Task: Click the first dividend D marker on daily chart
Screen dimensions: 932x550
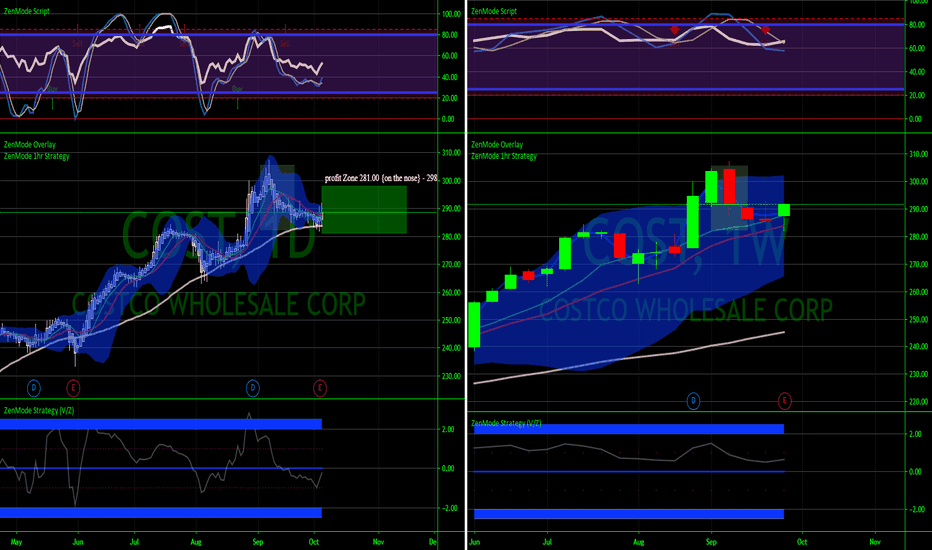Action: 34,388
